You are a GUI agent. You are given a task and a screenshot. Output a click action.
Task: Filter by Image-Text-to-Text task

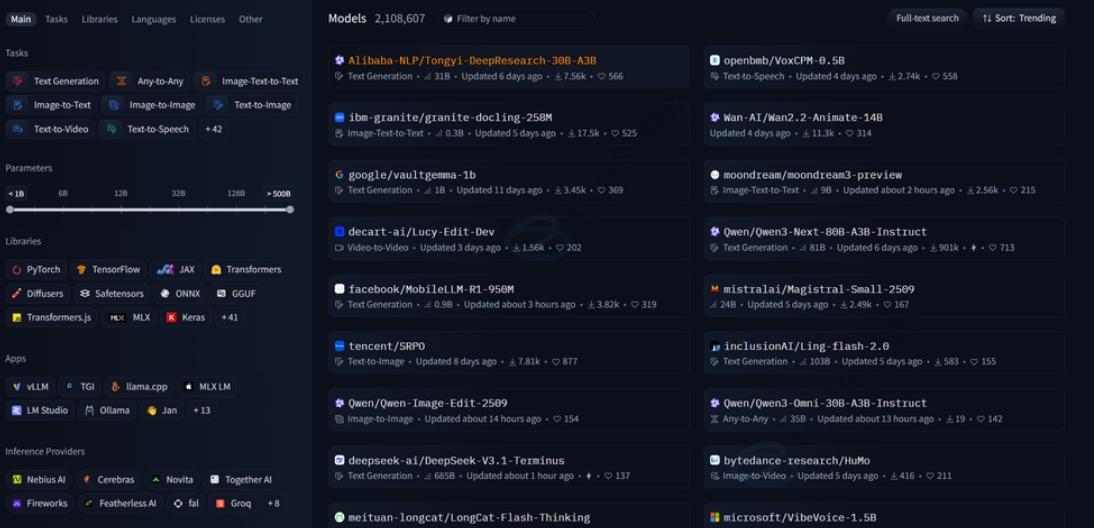[x=249, y=81]
